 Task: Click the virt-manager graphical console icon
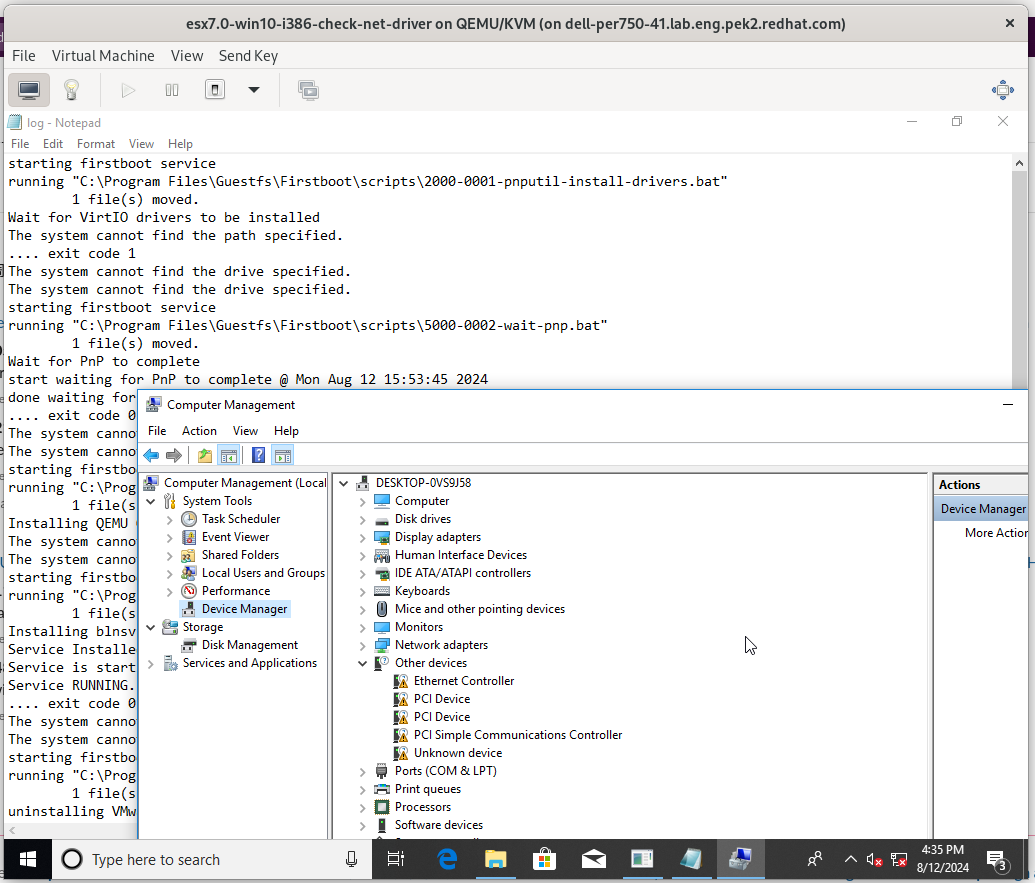pyautogui.click(x=29, y=90)
